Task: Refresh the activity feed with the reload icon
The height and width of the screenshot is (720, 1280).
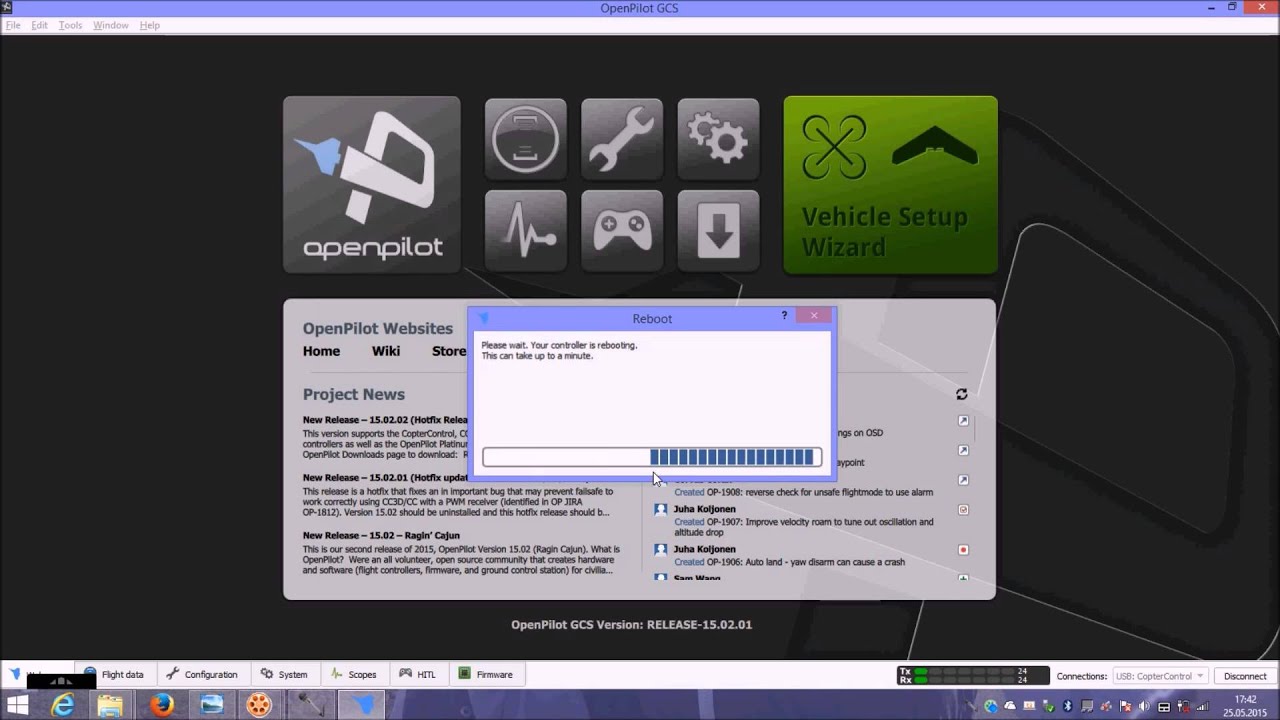Action: coord(961,394)
